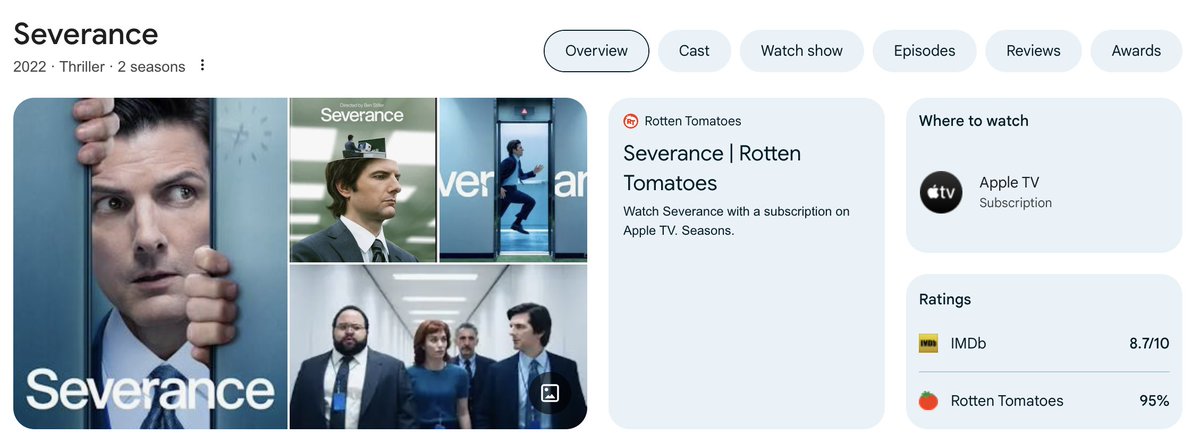Open the Reviews tab

[1033, 51]
